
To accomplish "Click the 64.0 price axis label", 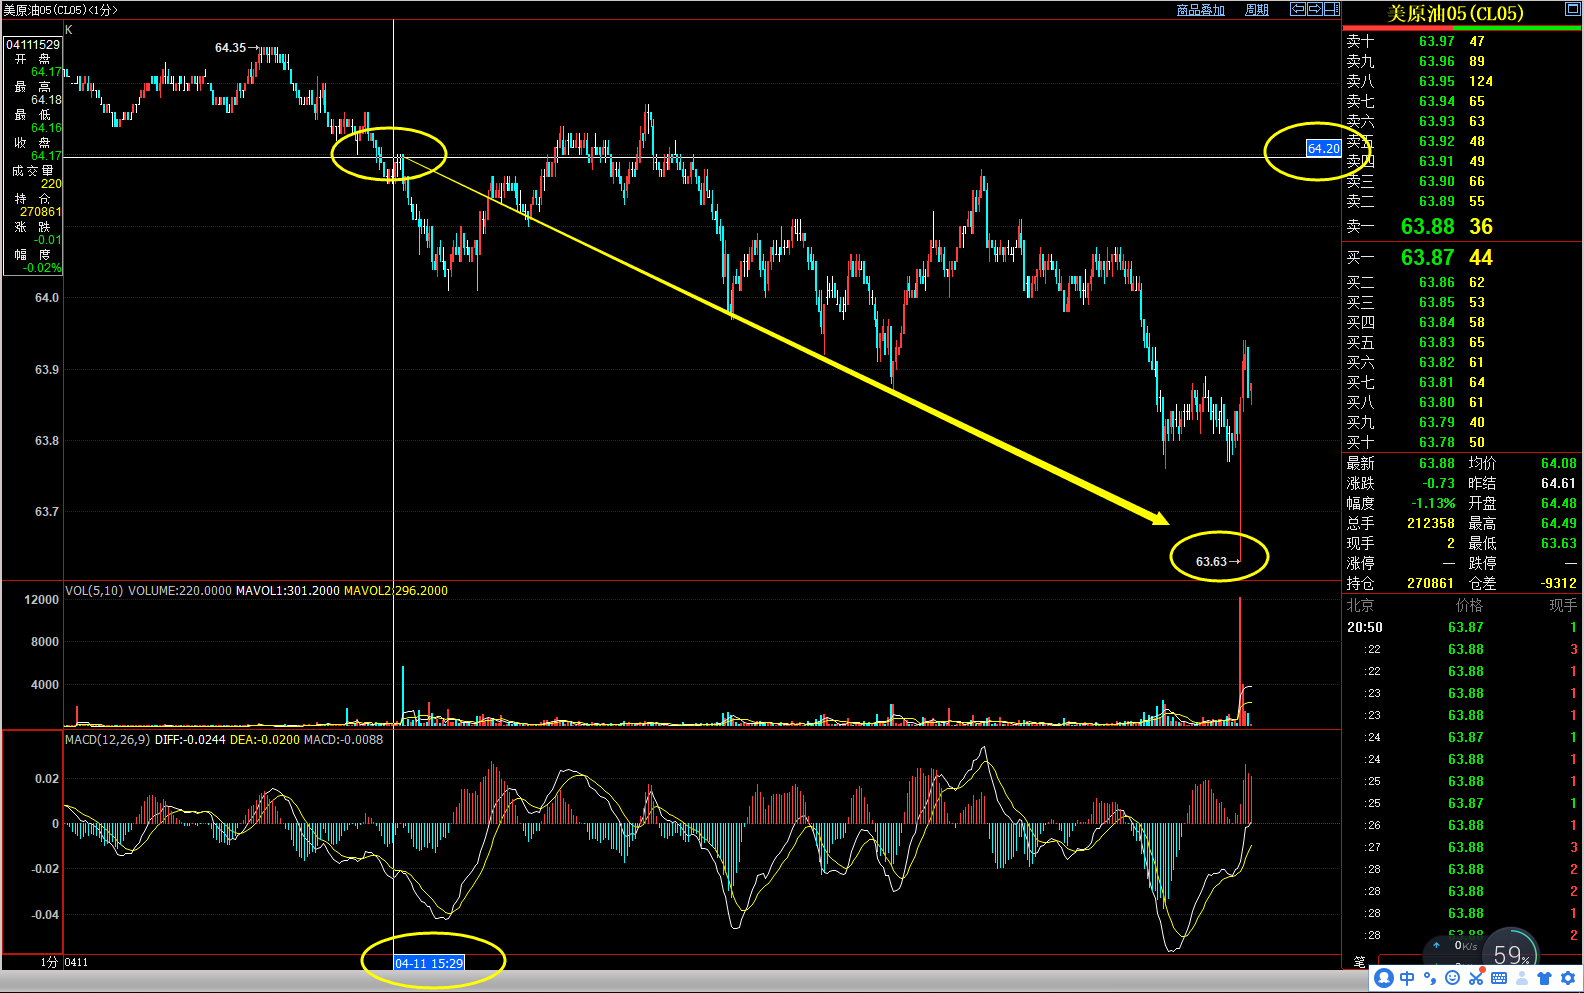I will click(47, 298).
